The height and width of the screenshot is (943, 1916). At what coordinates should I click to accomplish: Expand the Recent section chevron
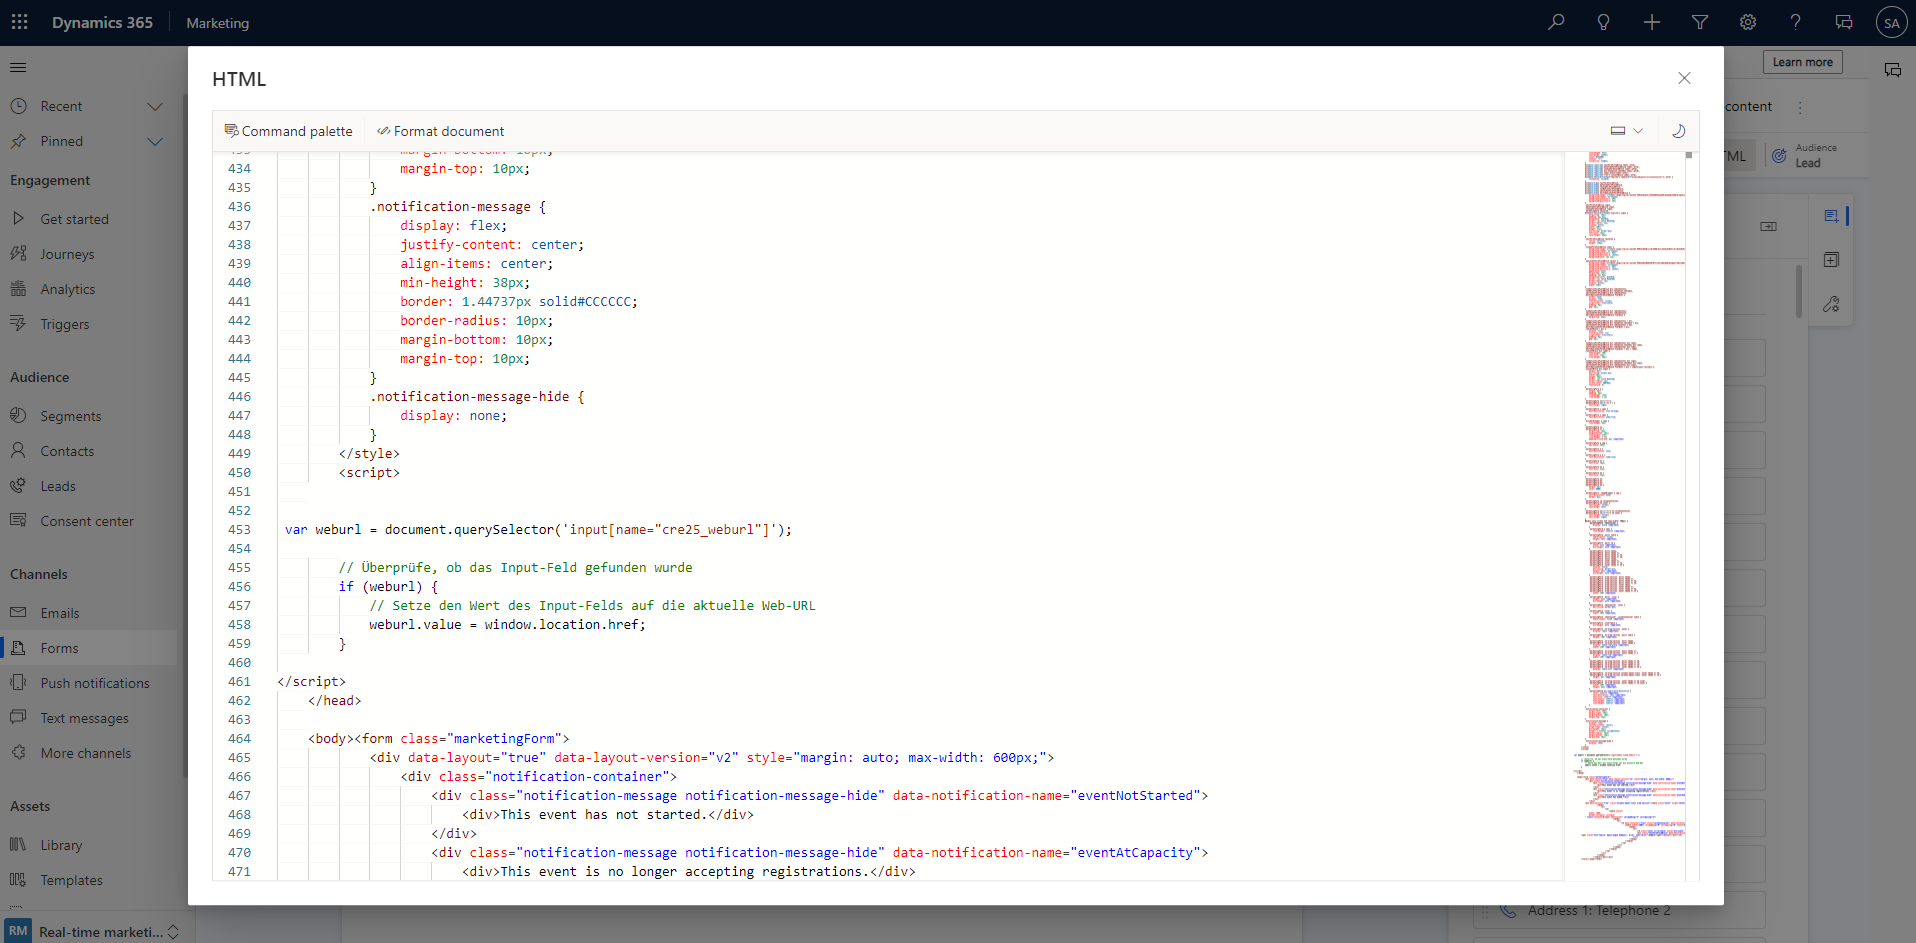[155, 106]
